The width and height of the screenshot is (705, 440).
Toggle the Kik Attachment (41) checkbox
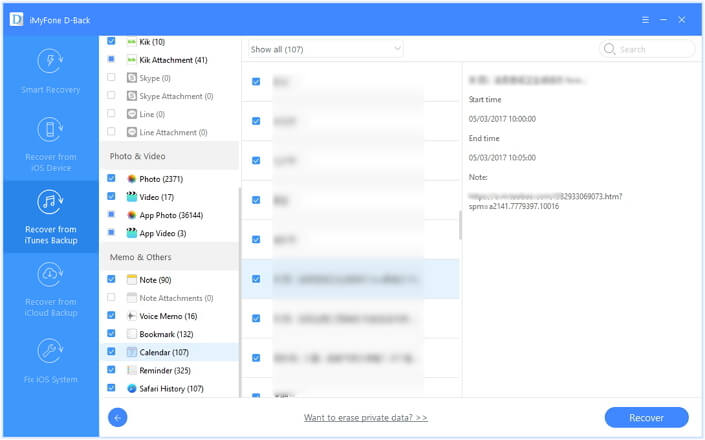[x=111, y=59]
